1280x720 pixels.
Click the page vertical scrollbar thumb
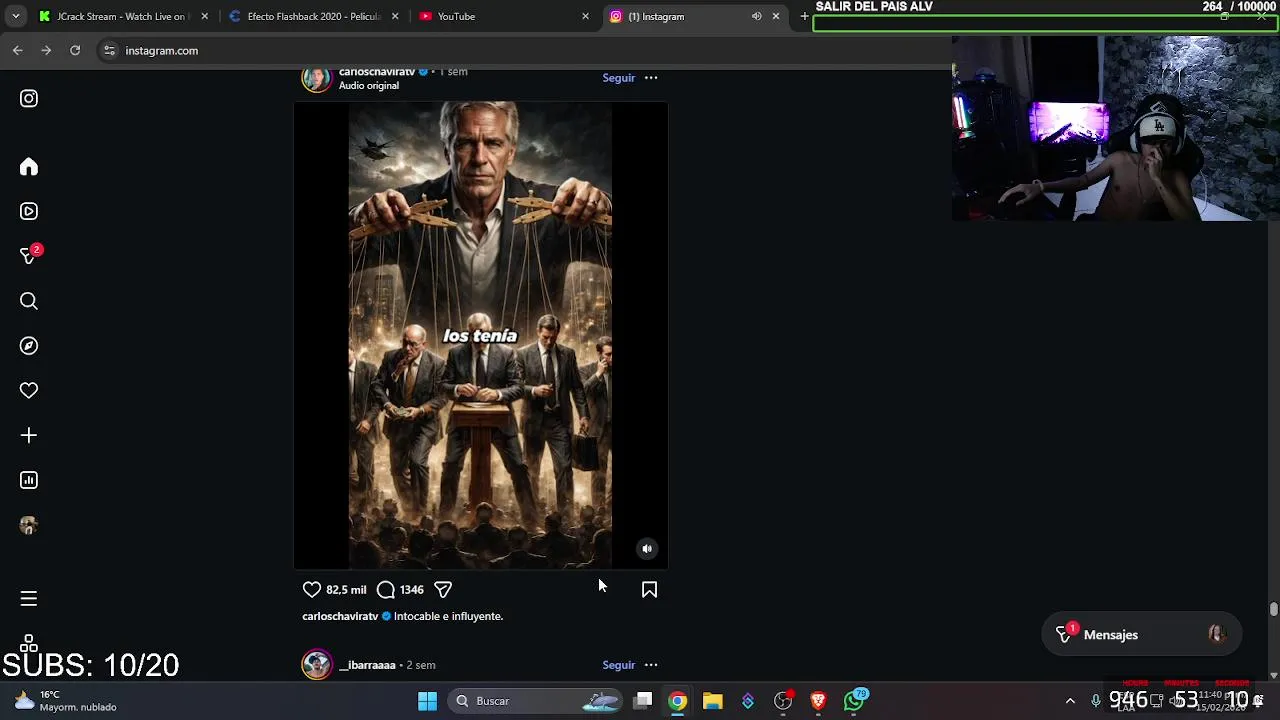point(1273,608)
